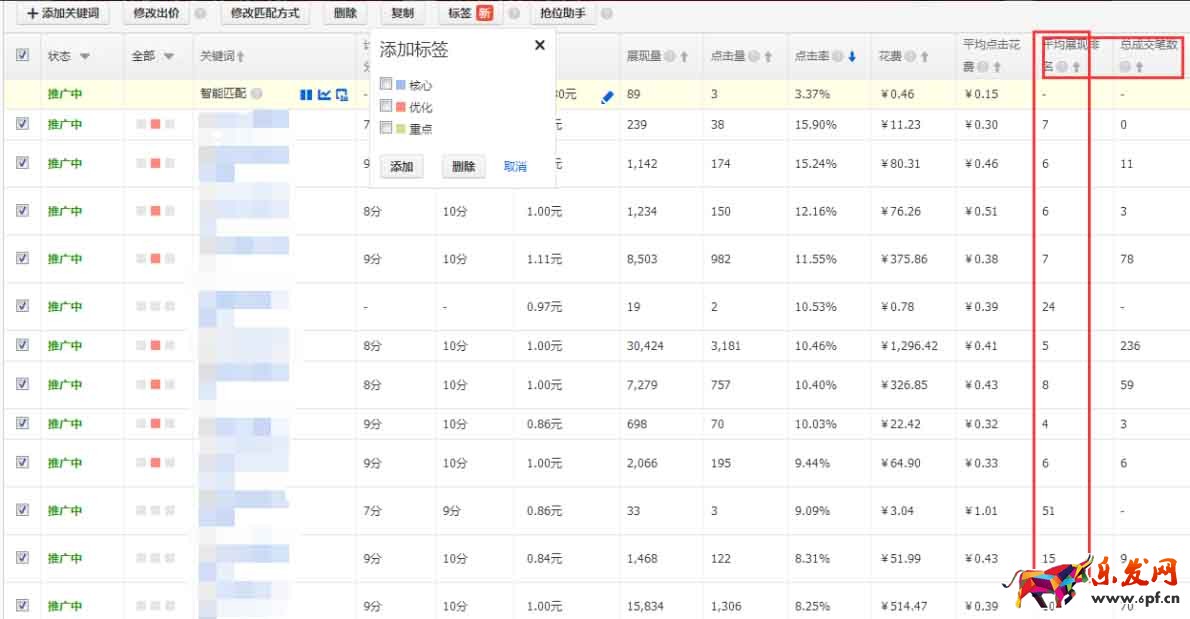Click the 抢位助手 toolbar button

[x=562, y=14]
